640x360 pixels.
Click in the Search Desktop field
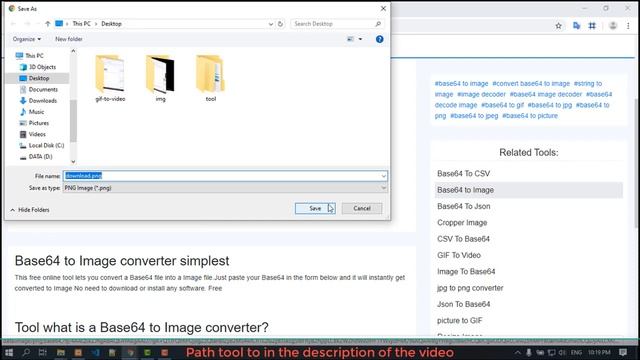click(332, 24)
